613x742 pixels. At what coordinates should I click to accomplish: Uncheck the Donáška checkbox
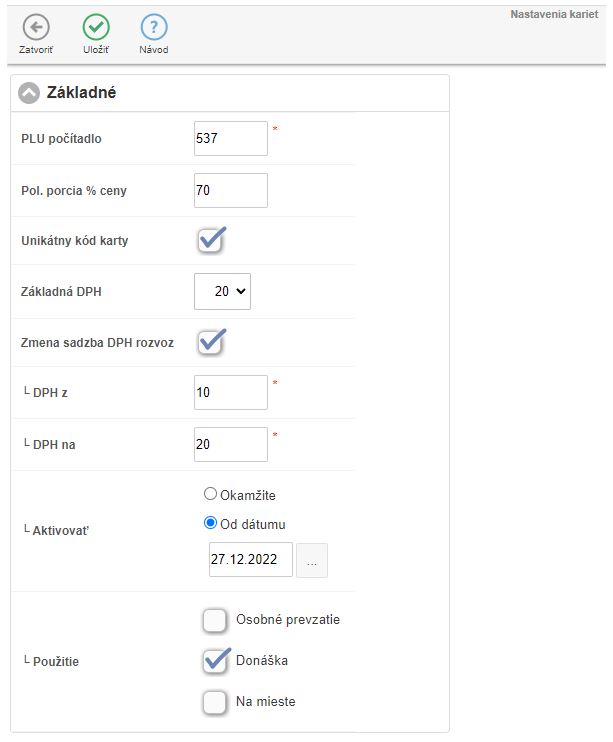click(x=214, y=661)
